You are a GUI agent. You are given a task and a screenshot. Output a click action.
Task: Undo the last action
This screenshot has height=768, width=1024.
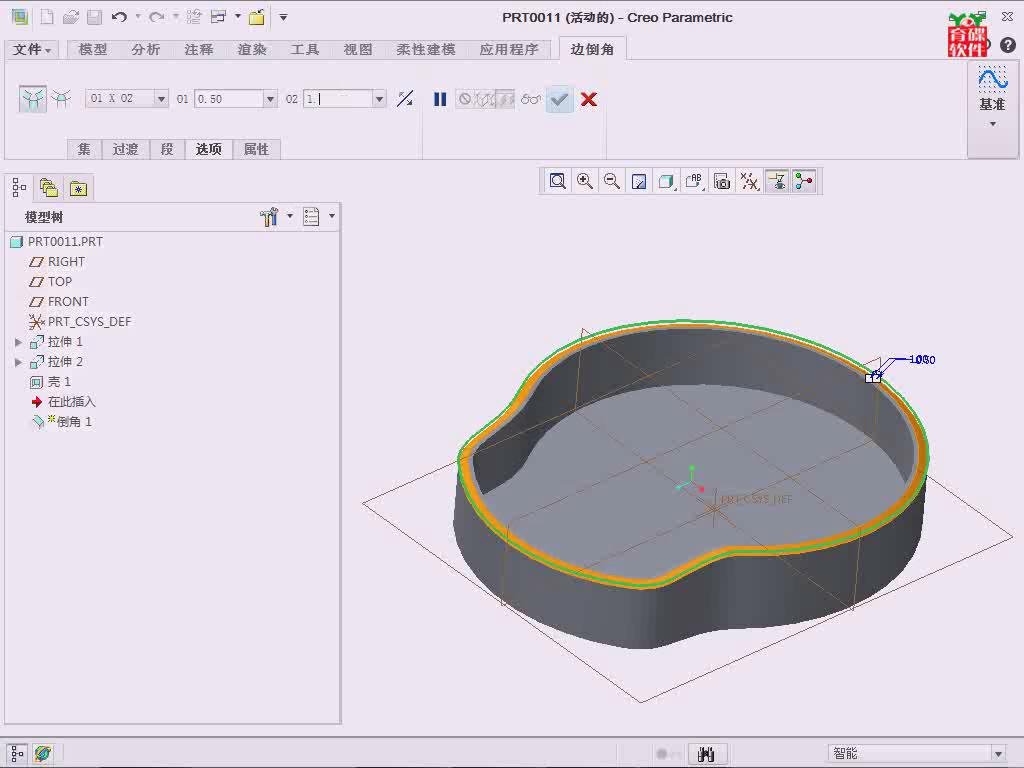(x=120, y=17)
